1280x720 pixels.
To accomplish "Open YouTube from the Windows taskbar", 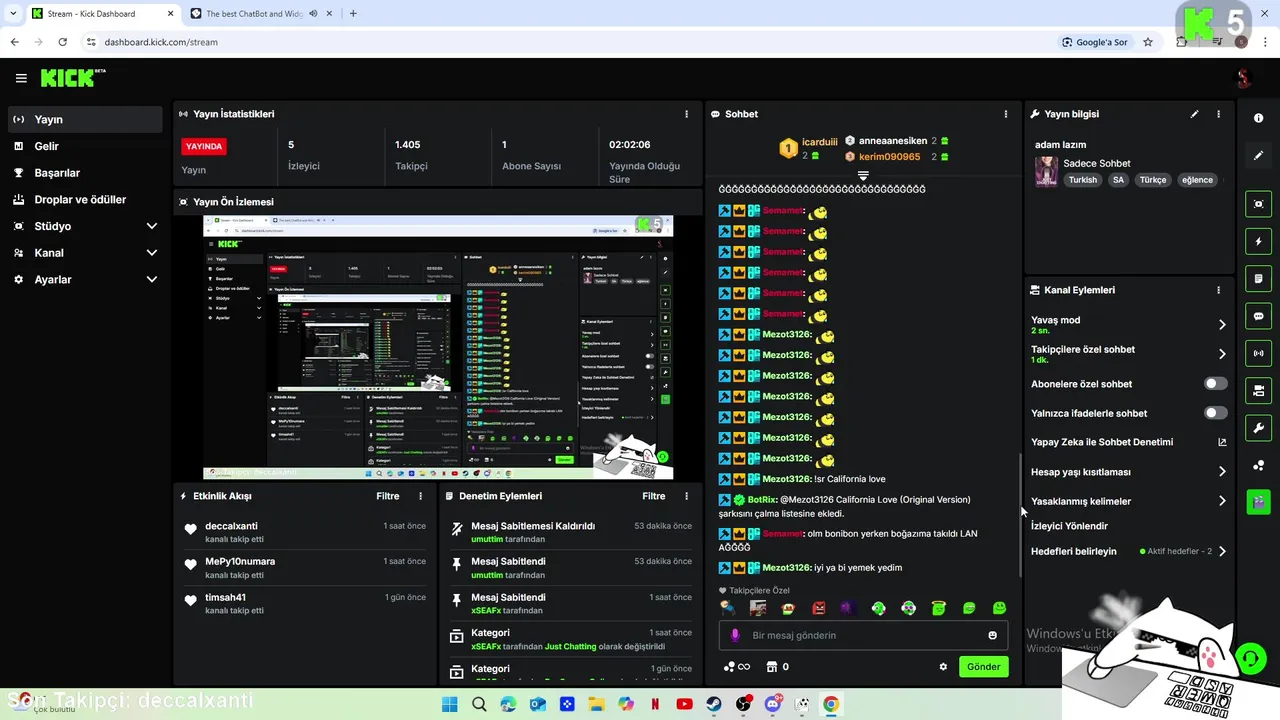I will pyautogui.click(x=684, y=704).
